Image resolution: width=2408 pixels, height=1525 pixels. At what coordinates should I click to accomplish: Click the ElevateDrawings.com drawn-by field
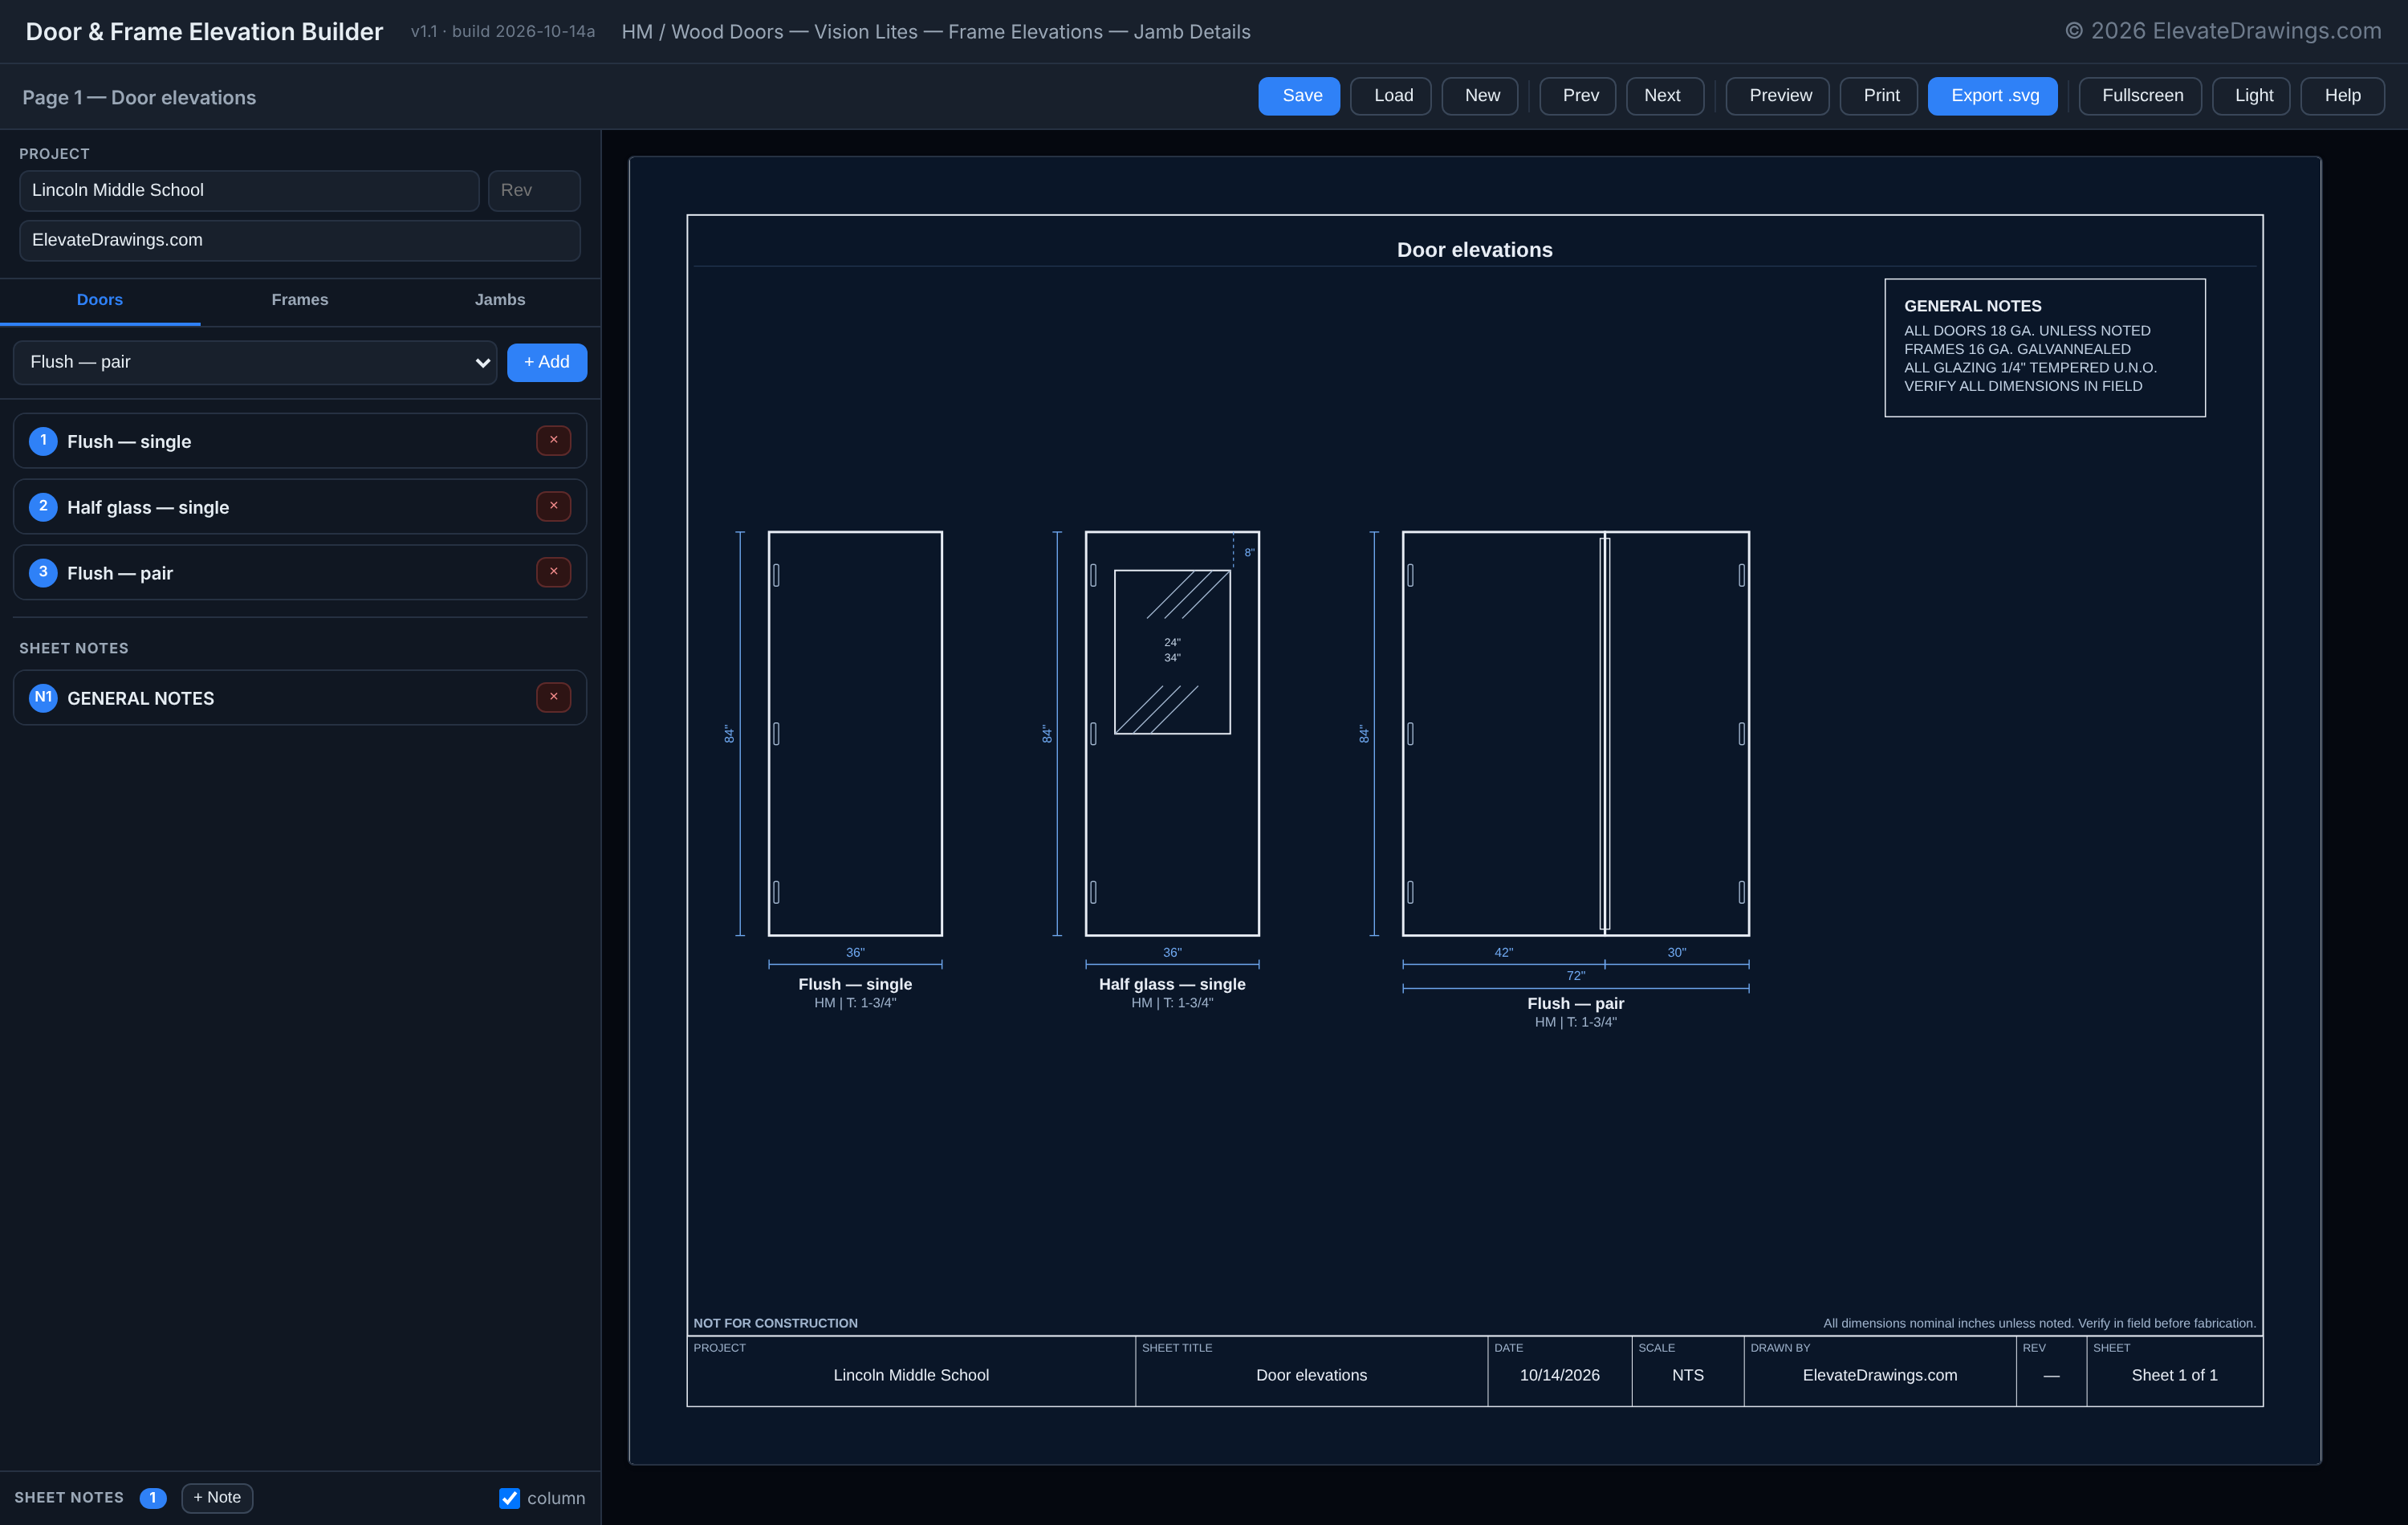coord(300,240)
